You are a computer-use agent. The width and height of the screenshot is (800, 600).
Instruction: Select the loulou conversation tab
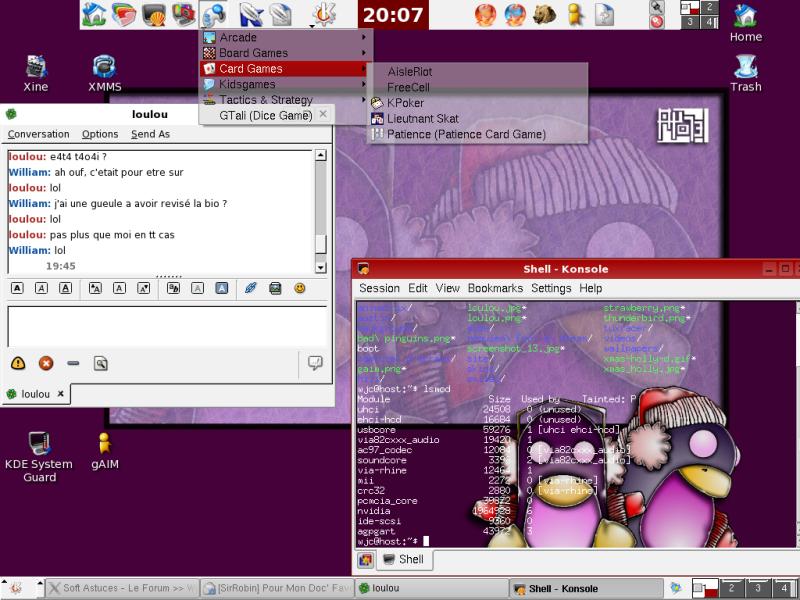pos(35,394)
